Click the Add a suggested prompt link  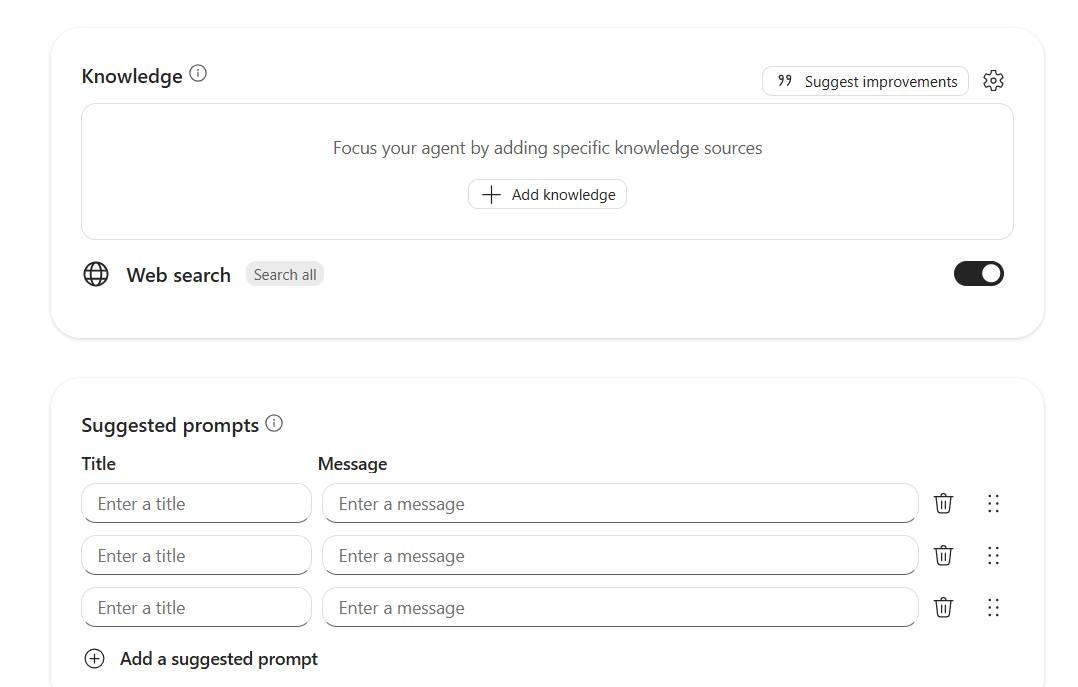coord(219,659)
